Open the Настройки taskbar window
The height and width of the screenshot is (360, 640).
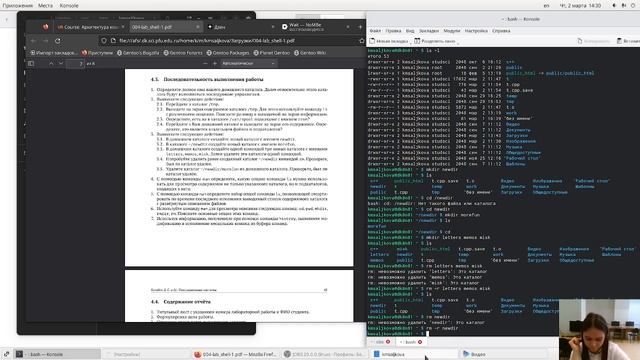(146, 354)
